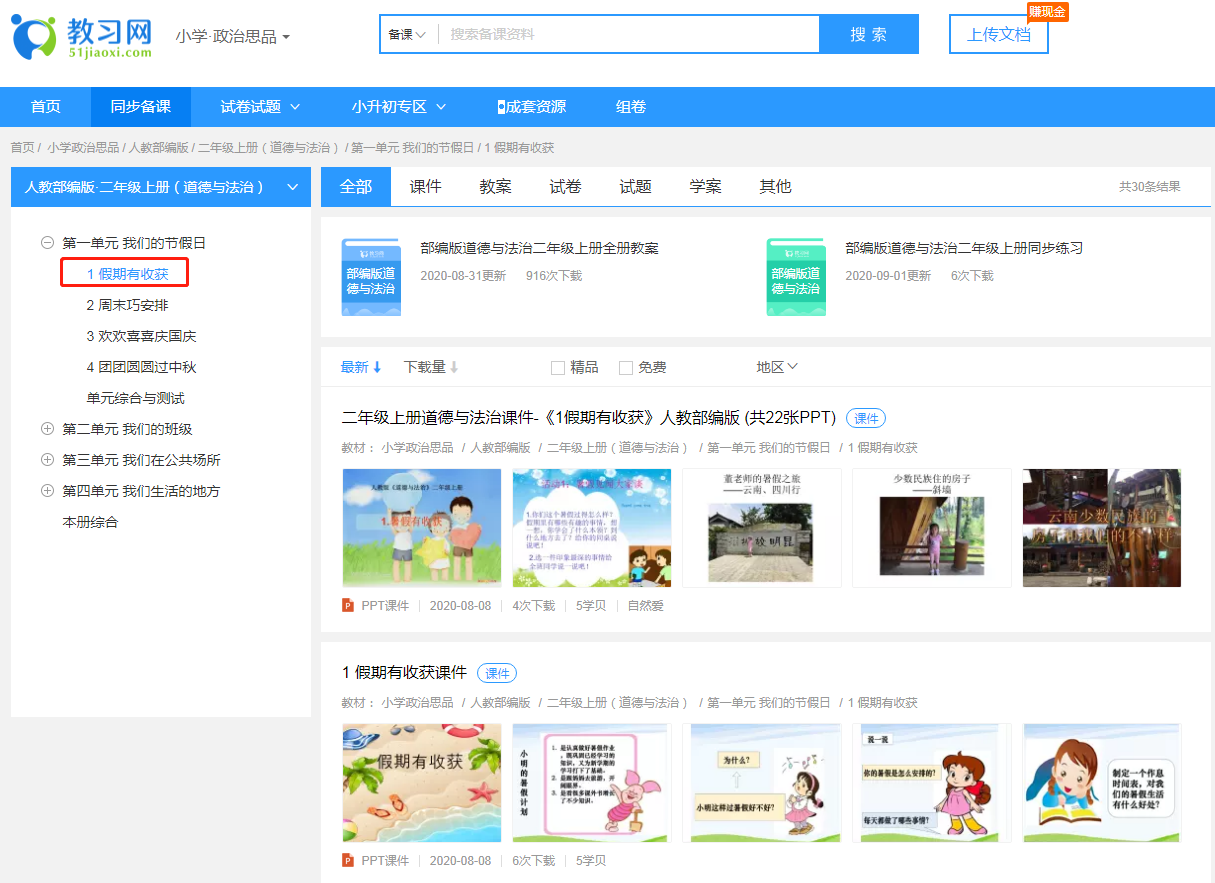This screenshot has height=883, width=1215.
Task: Open the 《1假期有收获》人教部编版 22张PPT title
Action: pyautogui.click(x=589, y=418)
